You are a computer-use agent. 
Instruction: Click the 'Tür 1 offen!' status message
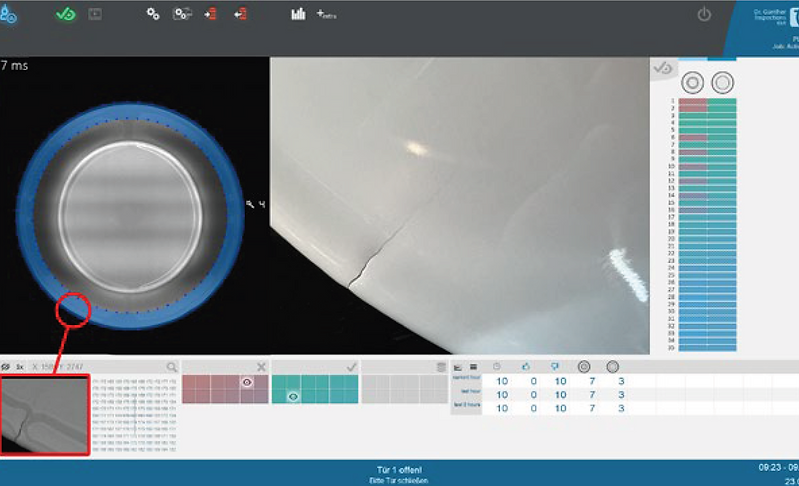point(399,470)
